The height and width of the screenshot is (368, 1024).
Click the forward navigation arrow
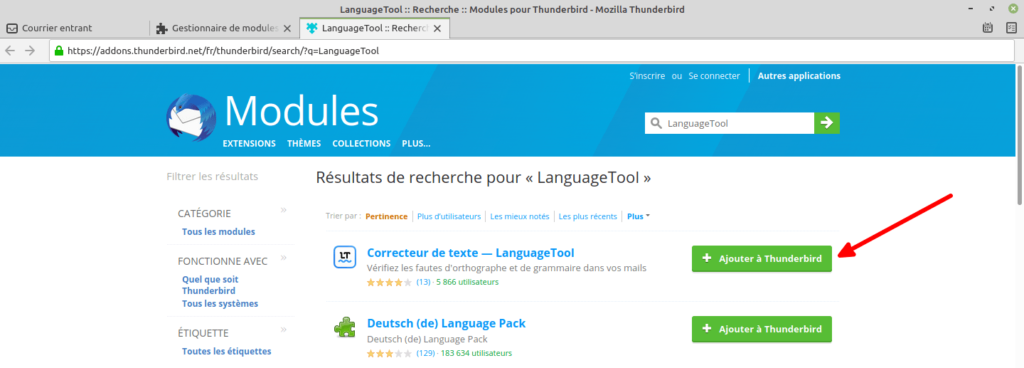click(29, 50)
